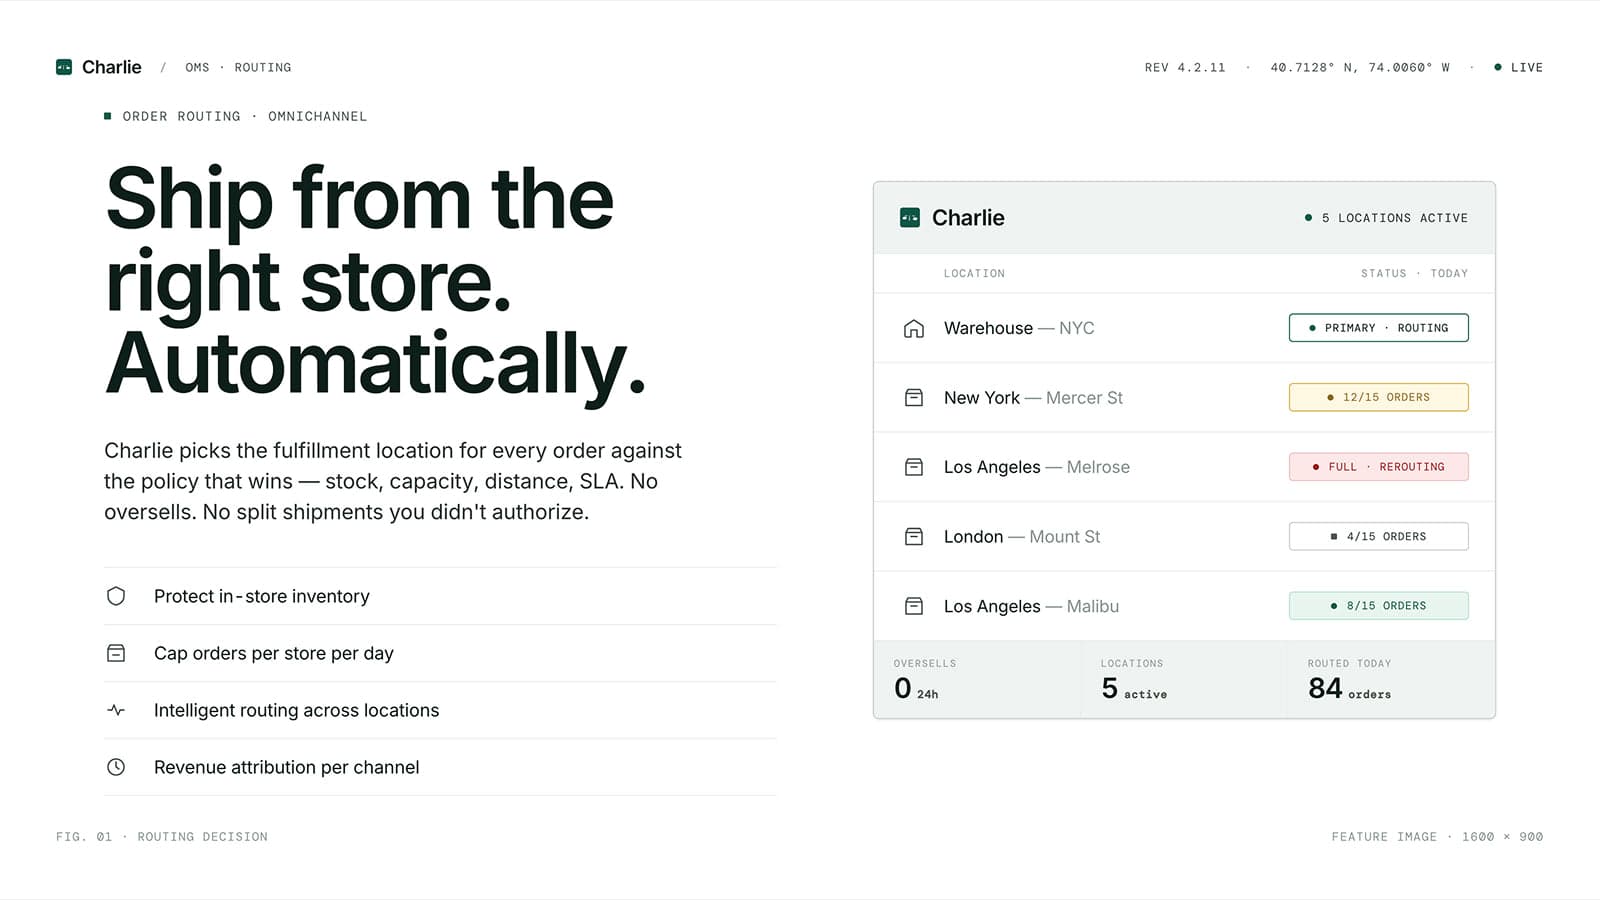Click the shield icon for Protect in-store inventory
Viewport: 1600px width, 900px height.
[116, 596]
